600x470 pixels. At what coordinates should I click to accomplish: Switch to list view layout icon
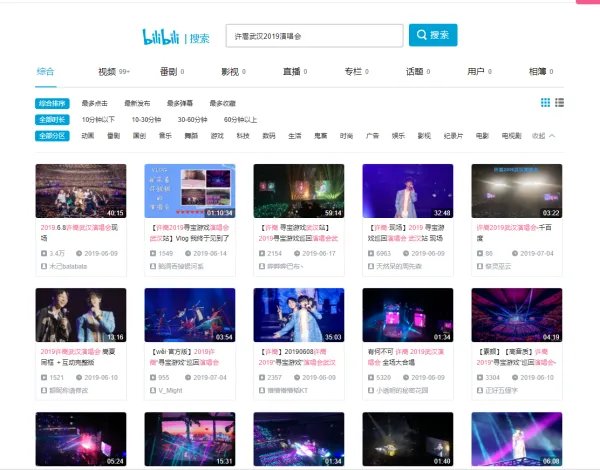[x=559, y=103]
